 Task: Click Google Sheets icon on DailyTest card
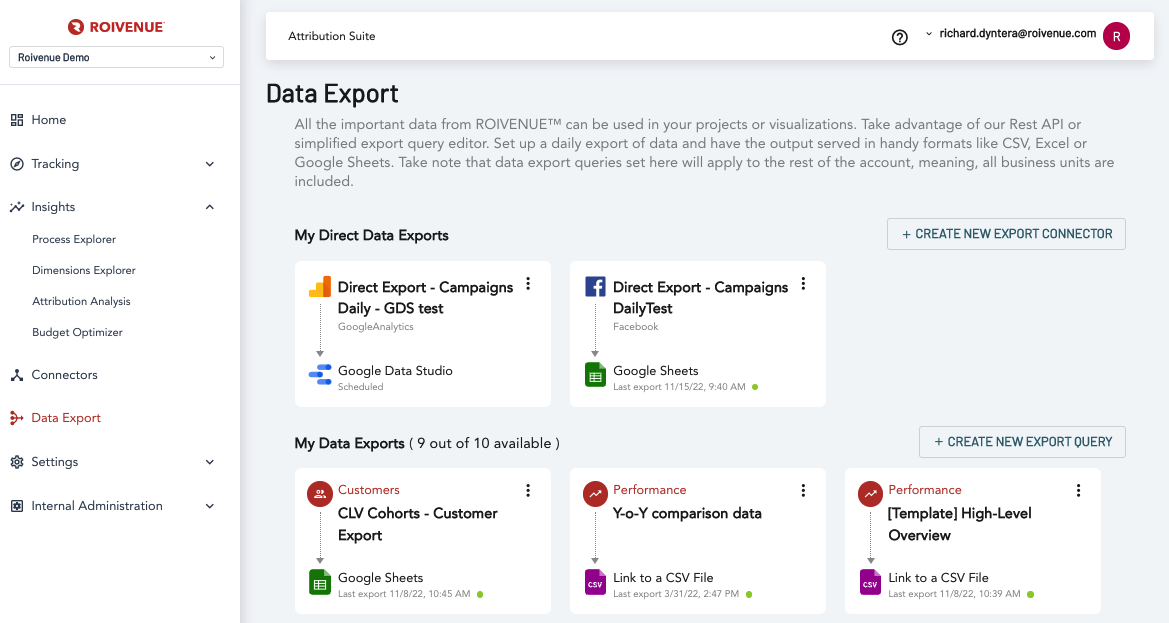[595, 375]
